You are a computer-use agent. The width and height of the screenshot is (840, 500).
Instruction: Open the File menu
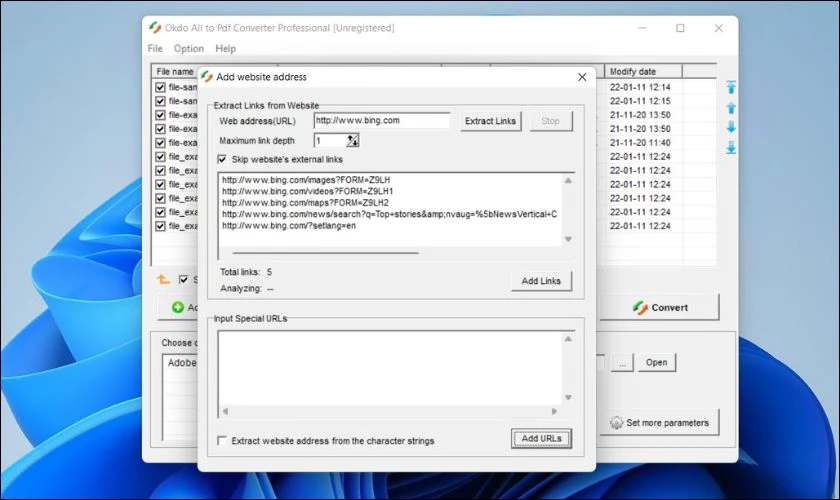[x=155, y=48]
